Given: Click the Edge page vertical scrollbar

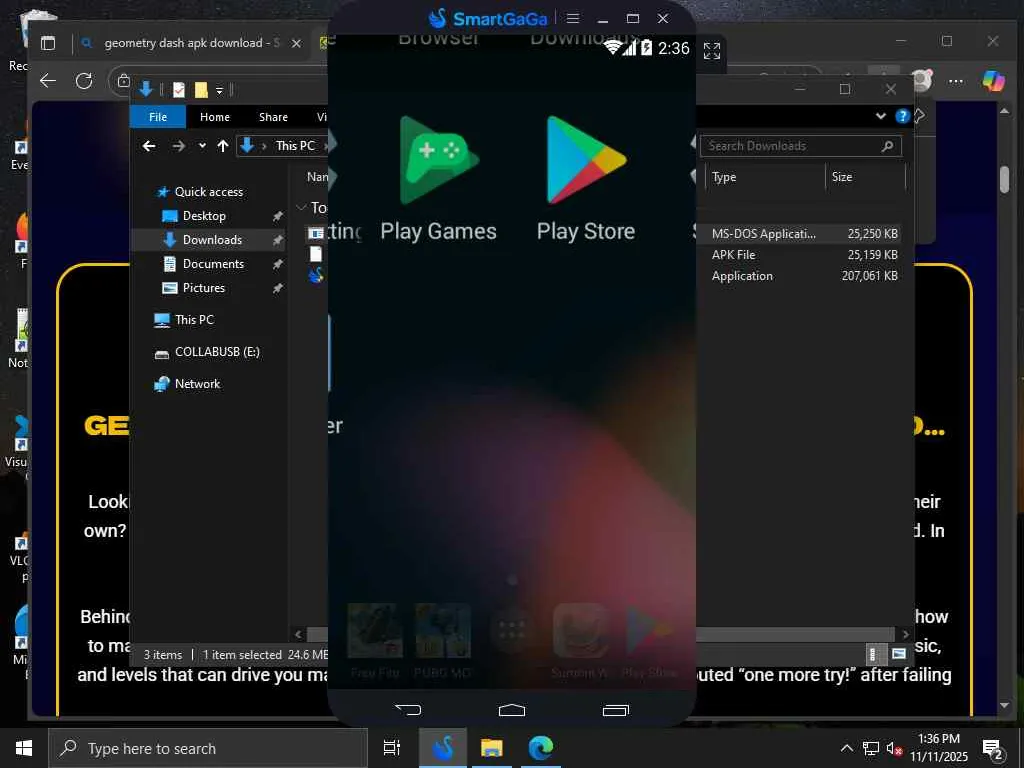Looking at the screenshot, I should (x=1004, y=179).
